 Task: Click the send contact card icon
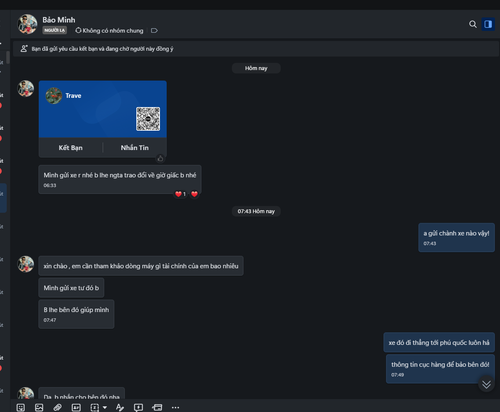(76, 407)
